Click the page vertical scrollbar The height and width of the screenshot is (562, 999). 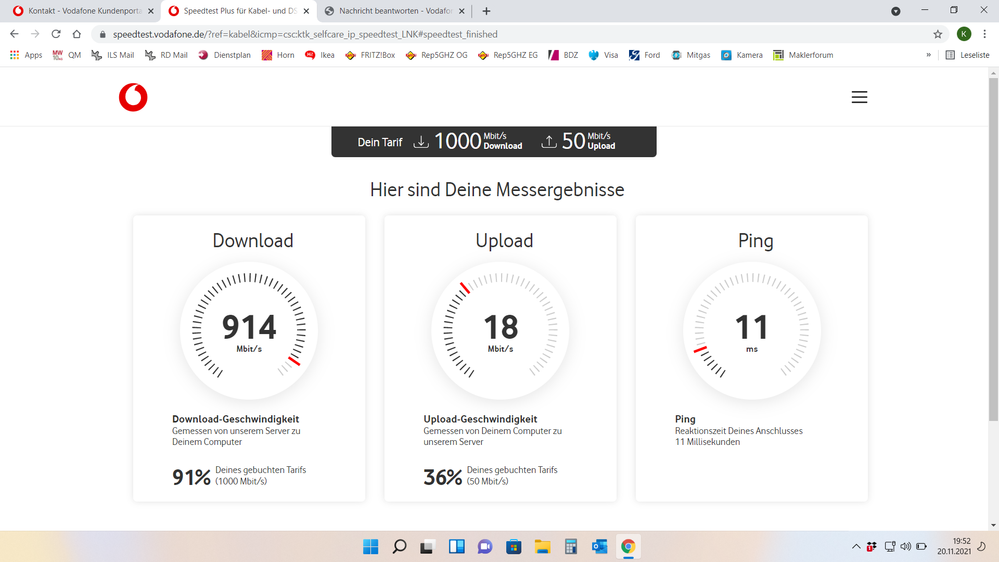[x=993, y=249]
